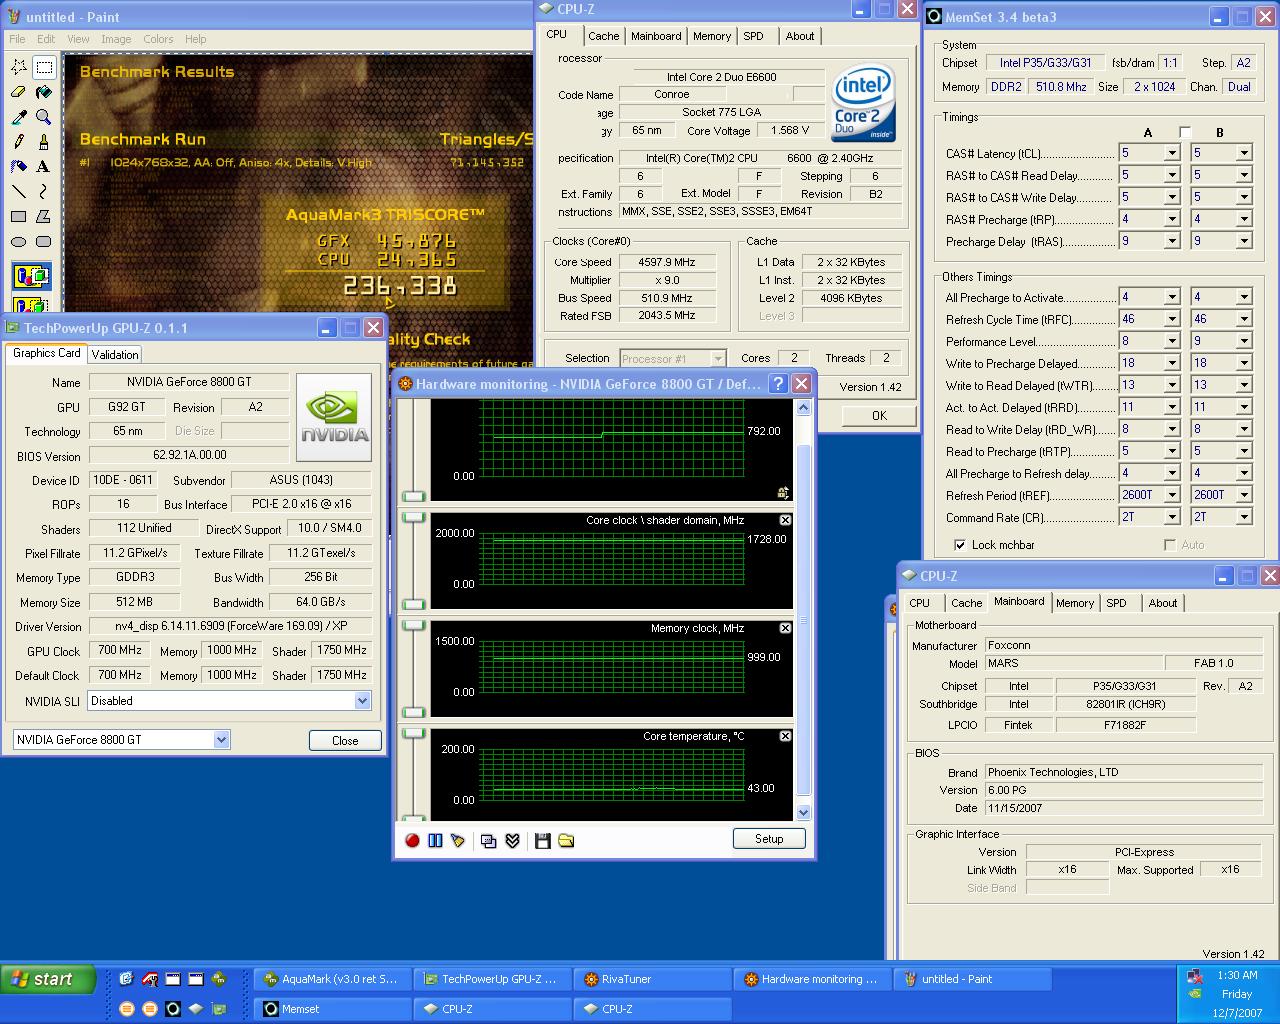
Task: Uncheck the Lock mchbar checkbox in MemSet
Action: pos(960,545)
